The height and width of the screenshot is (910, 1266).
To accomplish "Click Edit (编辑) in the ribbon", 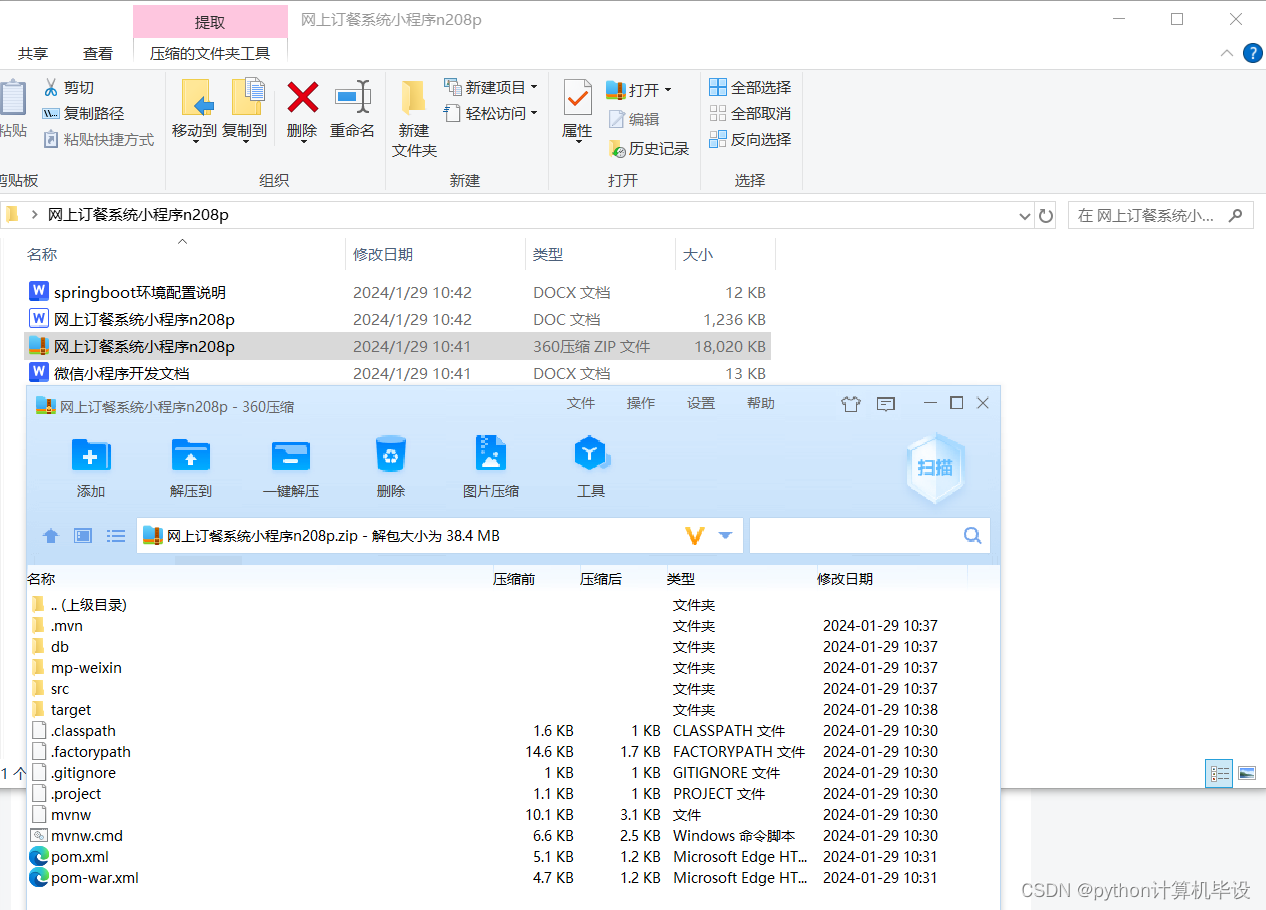I will [633, 119].
